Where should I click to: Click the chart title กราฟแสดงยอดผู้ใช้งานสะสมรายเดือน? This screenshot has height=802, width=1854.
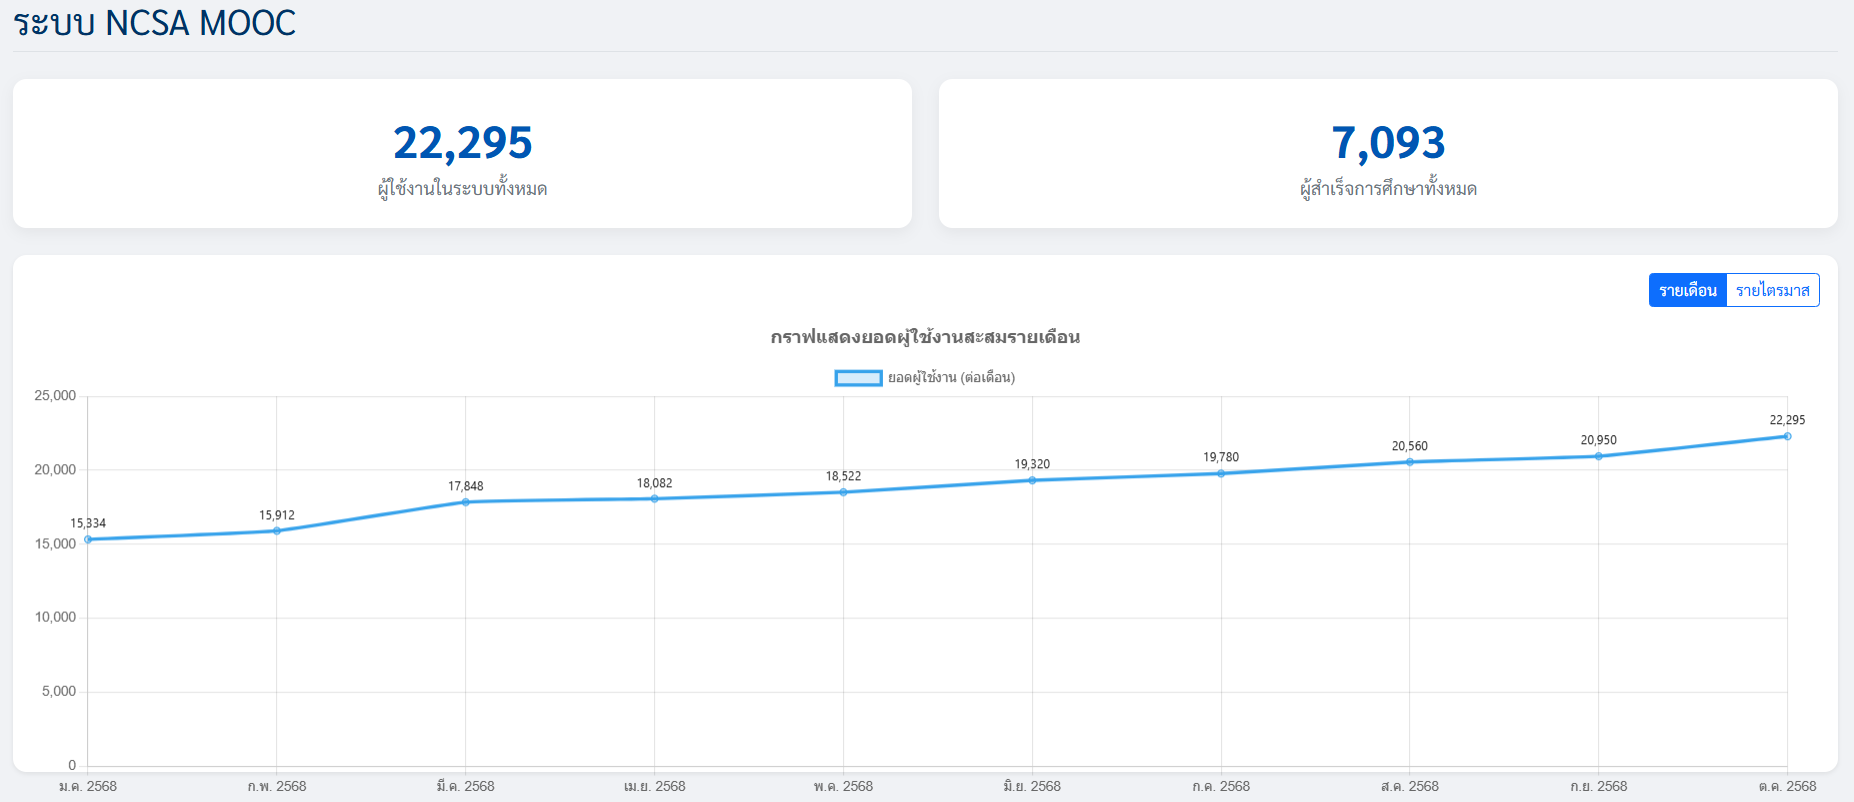click(x=925, y=337)
